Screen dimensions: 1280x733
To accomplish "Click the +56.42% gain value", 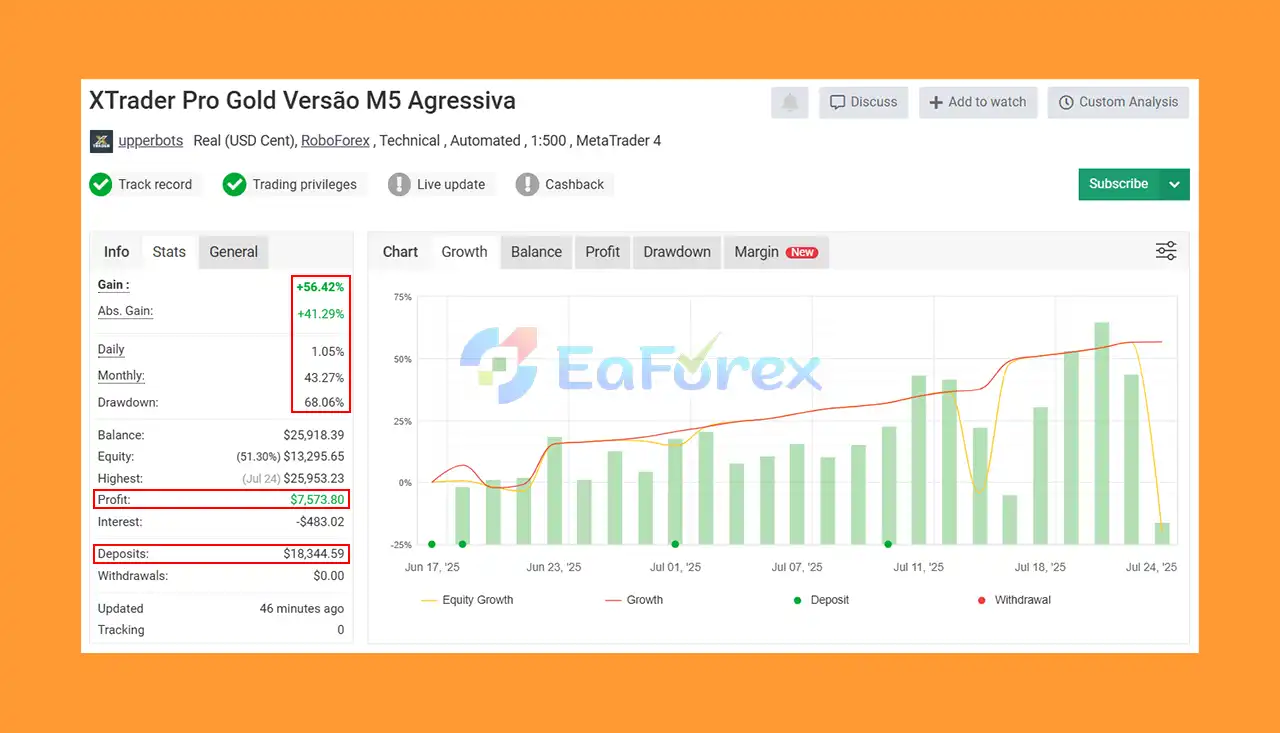I will tap(320, 287).
